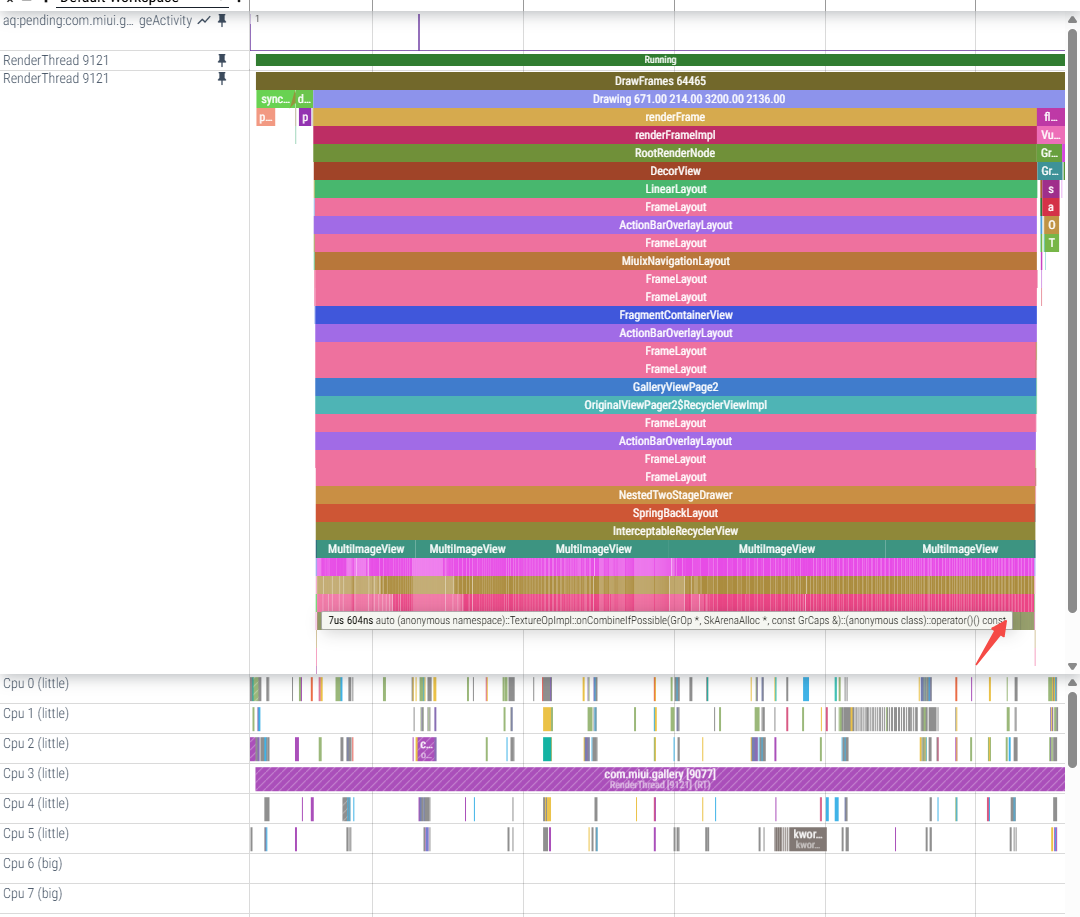Screen dimensions: 1080x917
Task: Click the pinned-tracks scrollbar up arrow
Action: pyautogui.click(x=1072, y=19)
